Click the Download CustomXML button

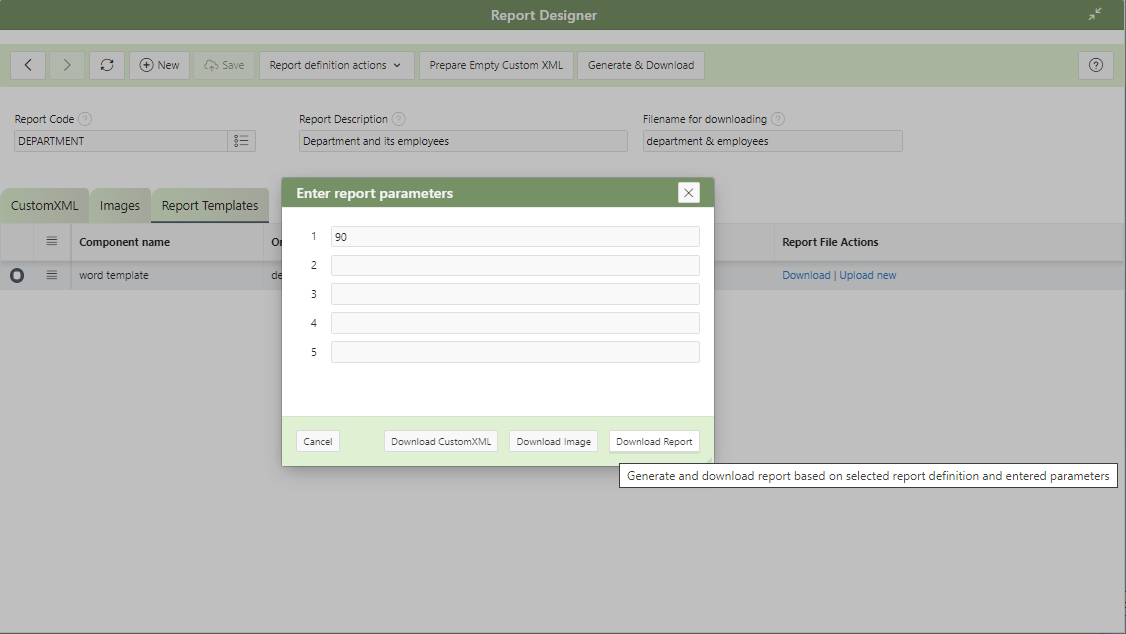[x=441, y=441]
